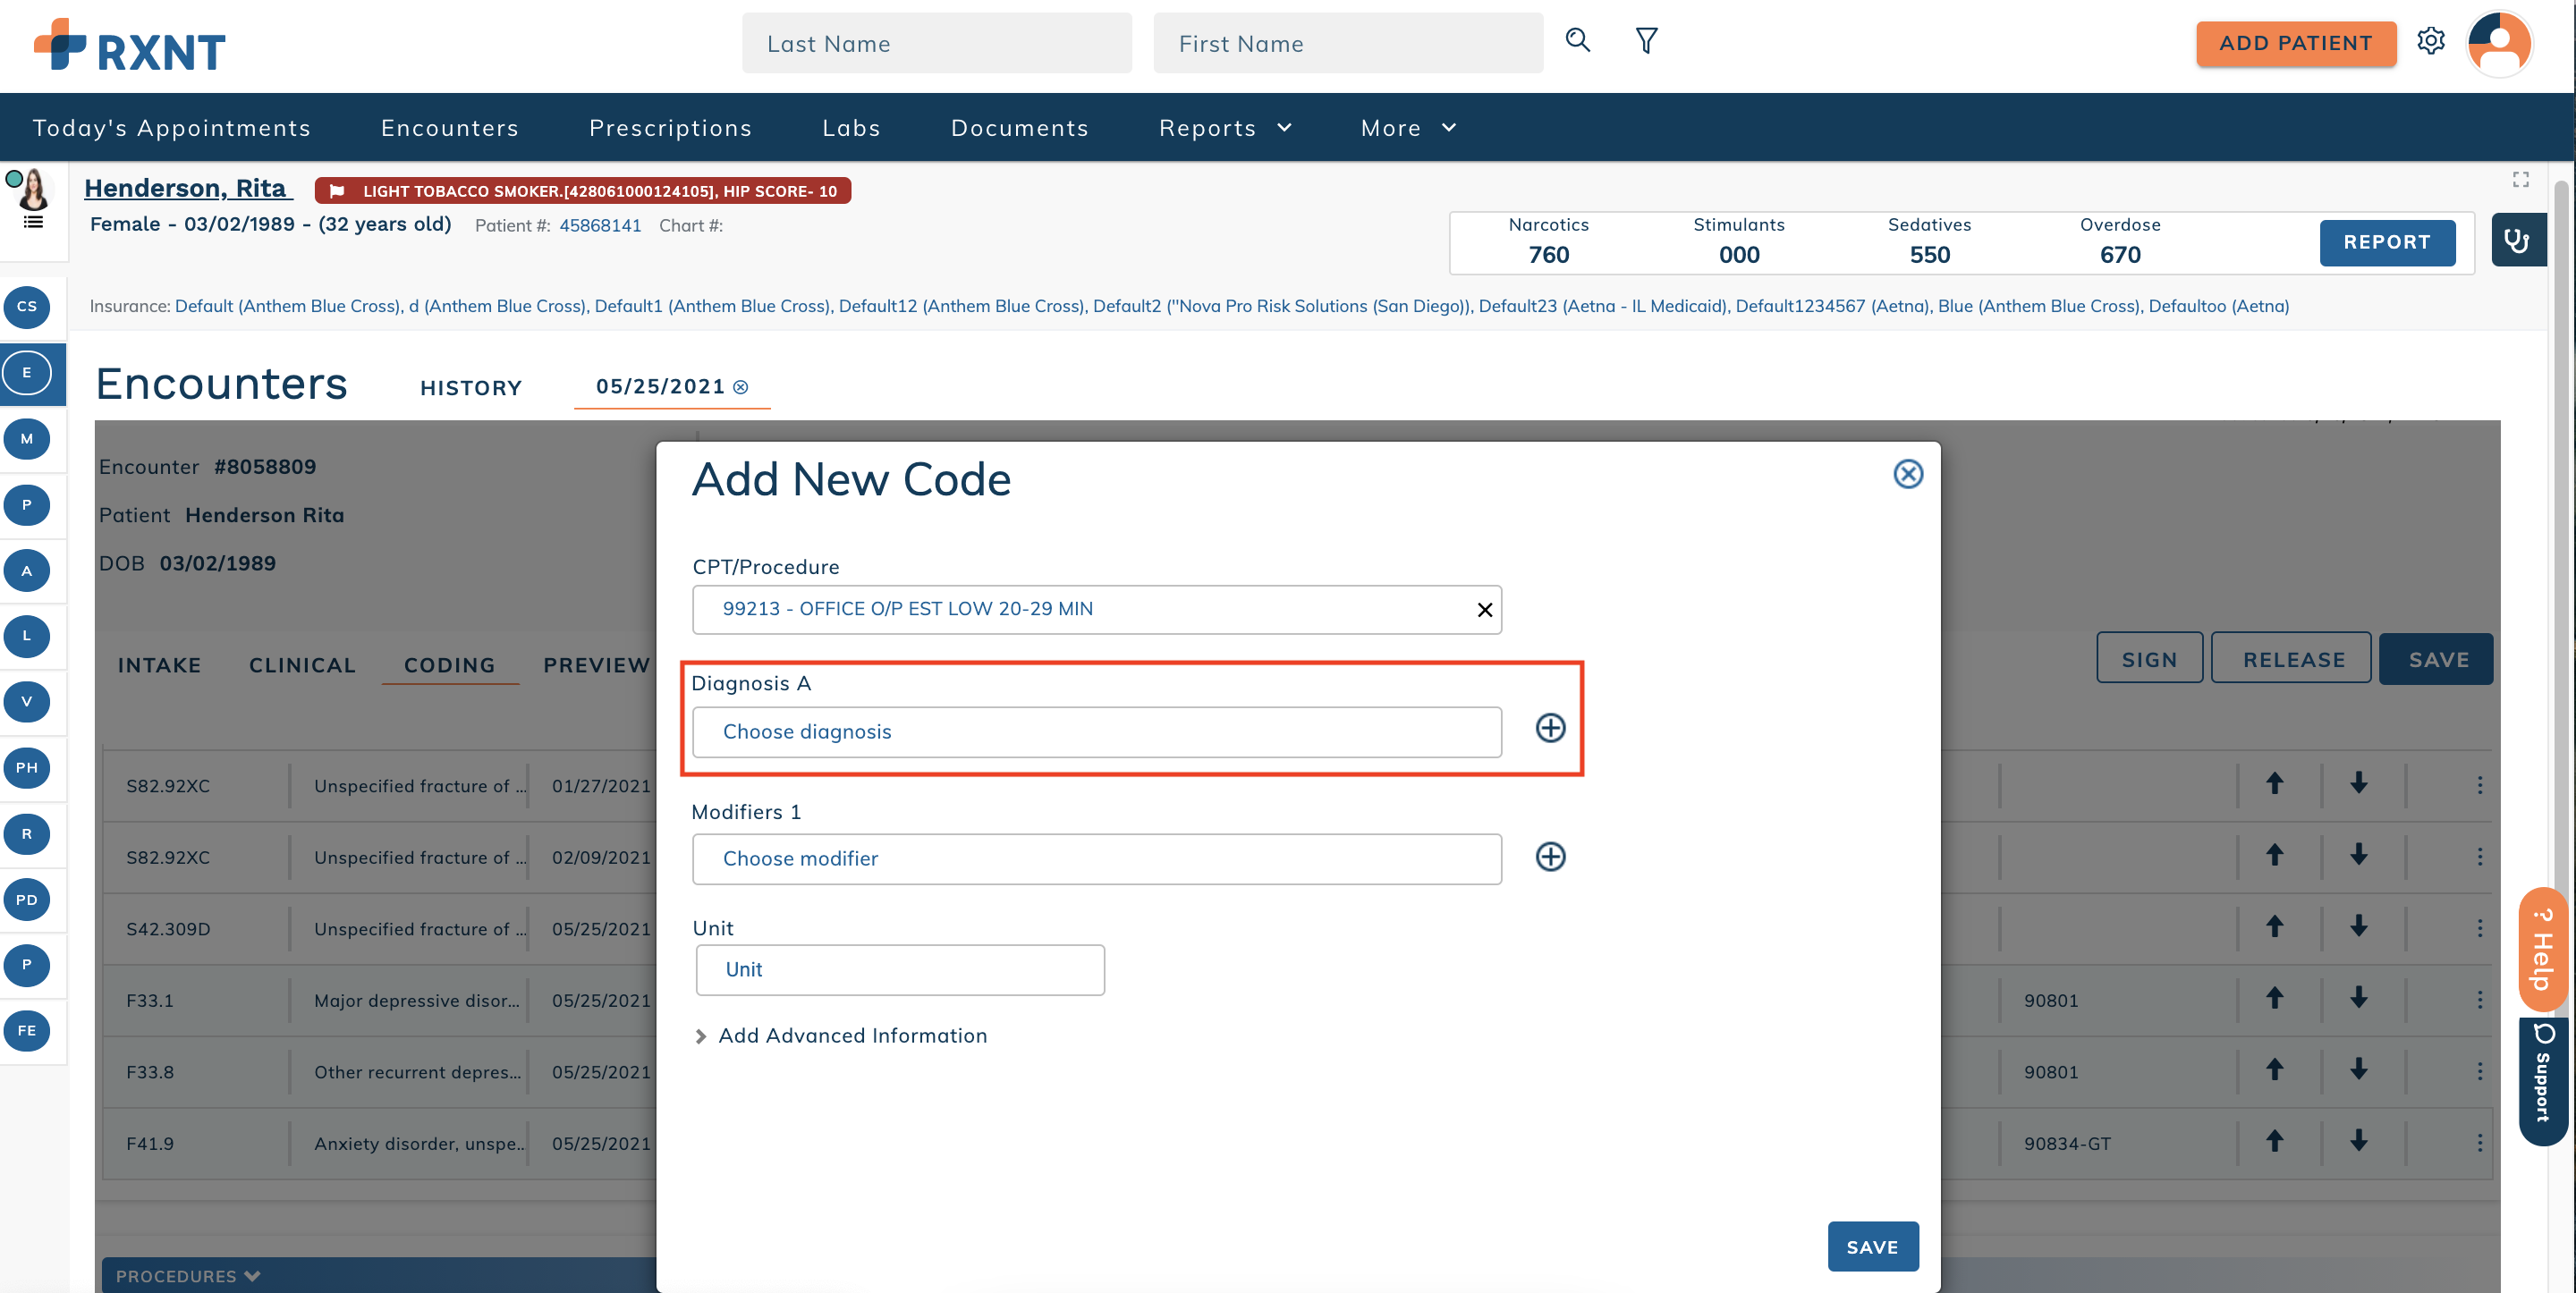Click the patient photo thumbnail
Screen dimensions: 2576x1293
tap(35, 190)
